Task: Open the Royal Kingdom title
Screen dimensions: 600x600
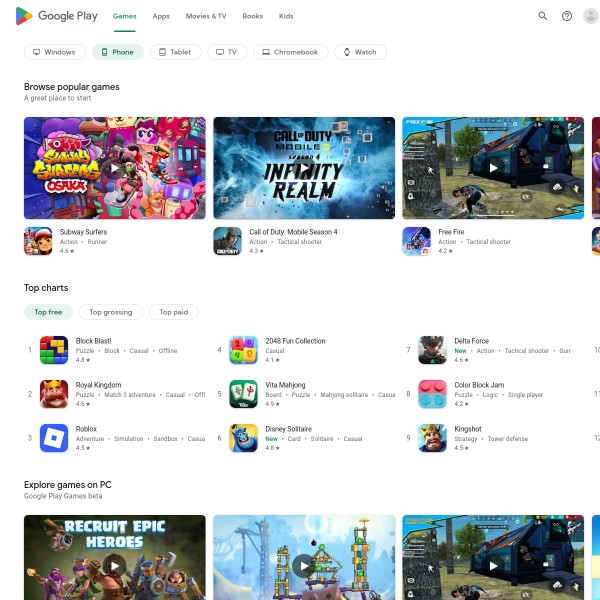Action: pos(98,385)
